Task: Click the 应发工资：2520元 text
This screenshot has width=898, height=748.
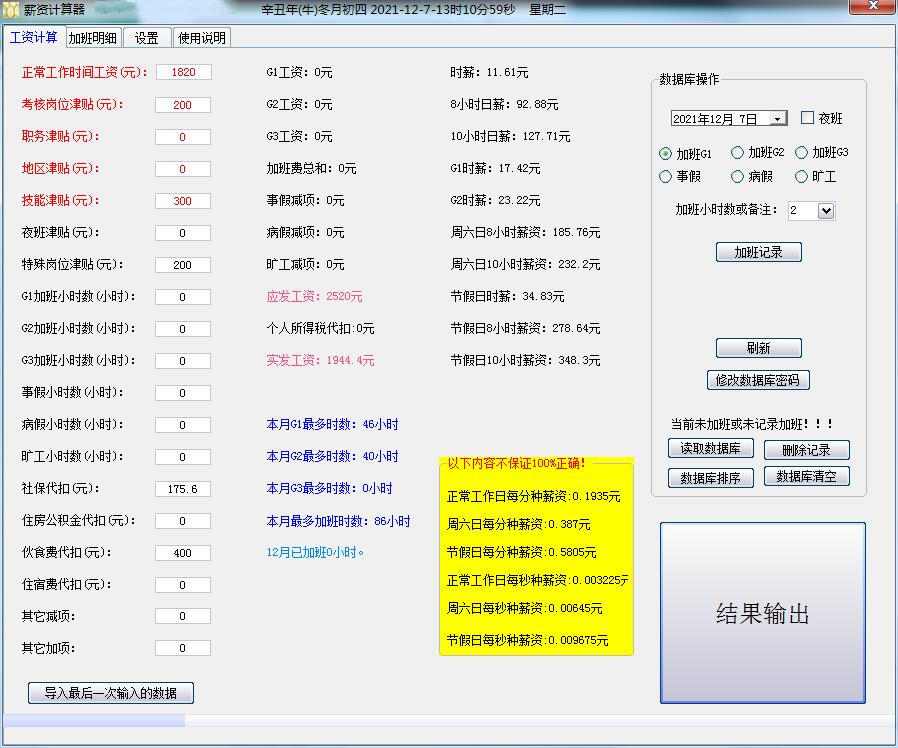Action: click(x=314, y=297)
